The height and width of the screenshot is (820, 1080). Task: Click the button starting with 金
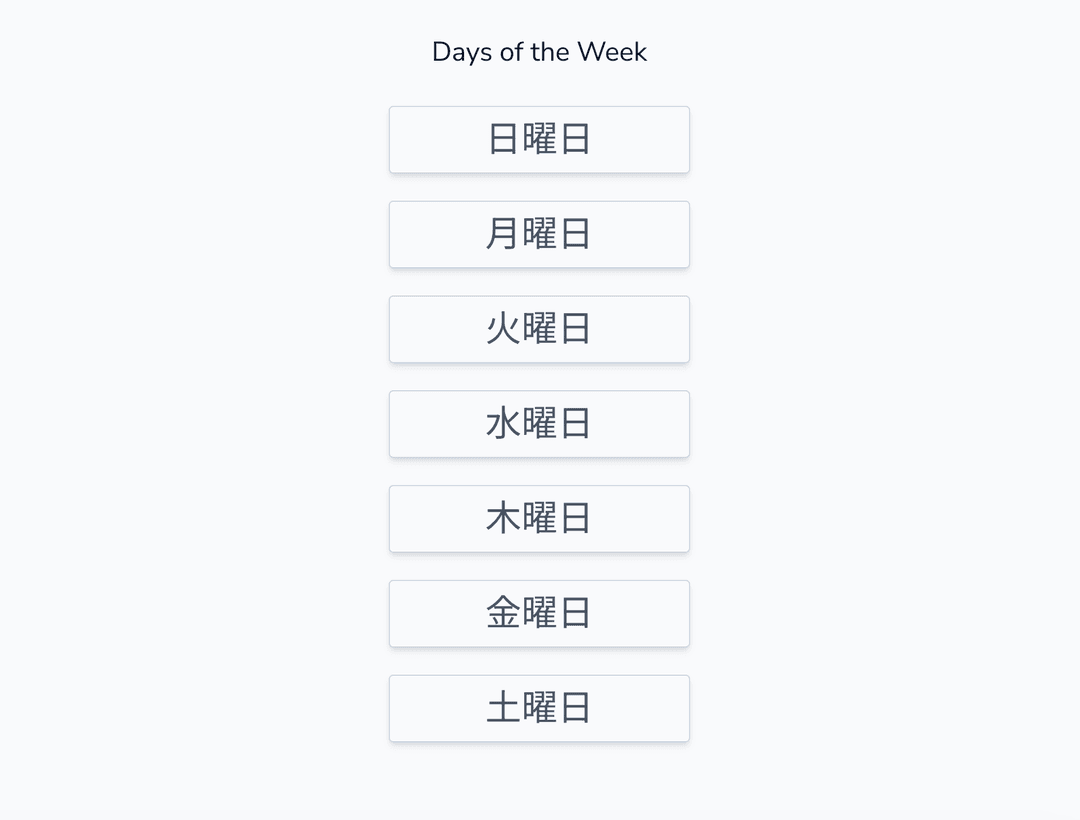click(x=539, y=613)
